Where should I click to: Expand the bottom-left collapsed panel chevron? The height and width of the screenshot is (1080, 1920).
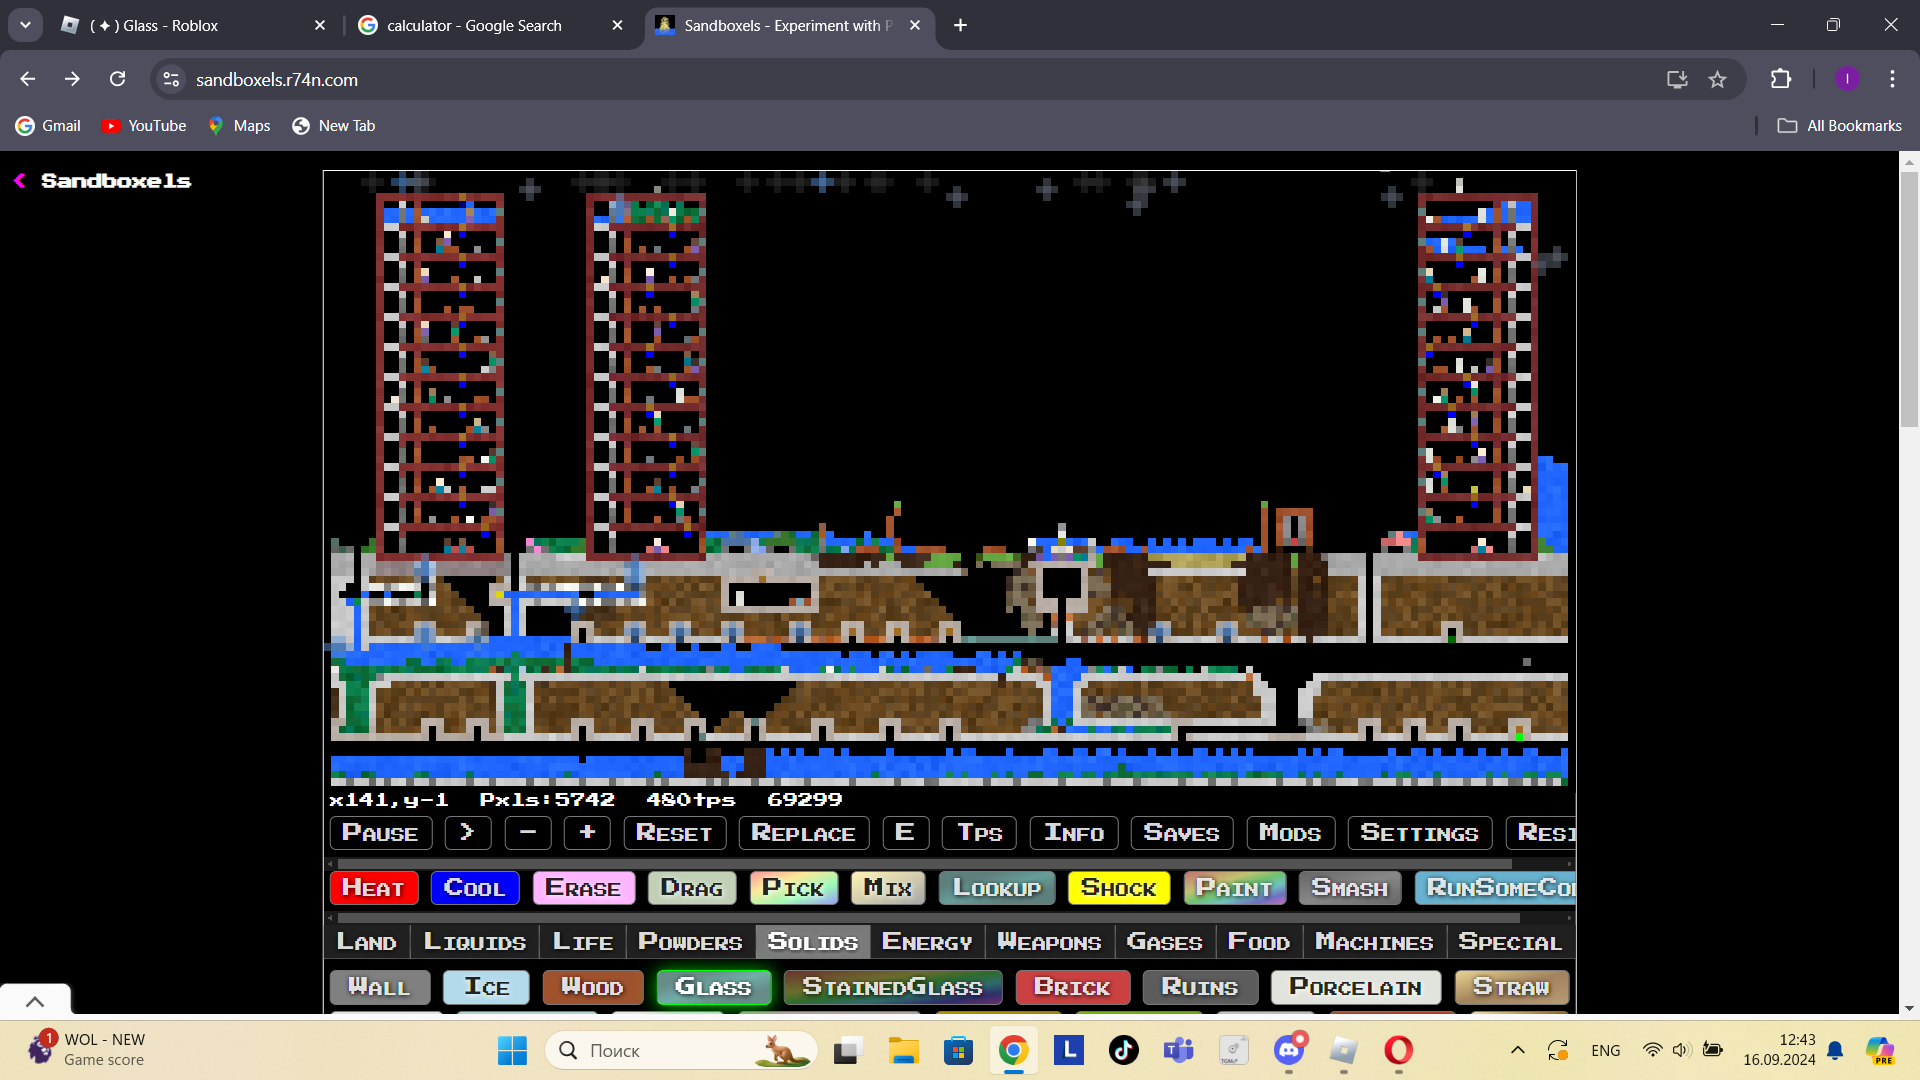pos(35,1001)
